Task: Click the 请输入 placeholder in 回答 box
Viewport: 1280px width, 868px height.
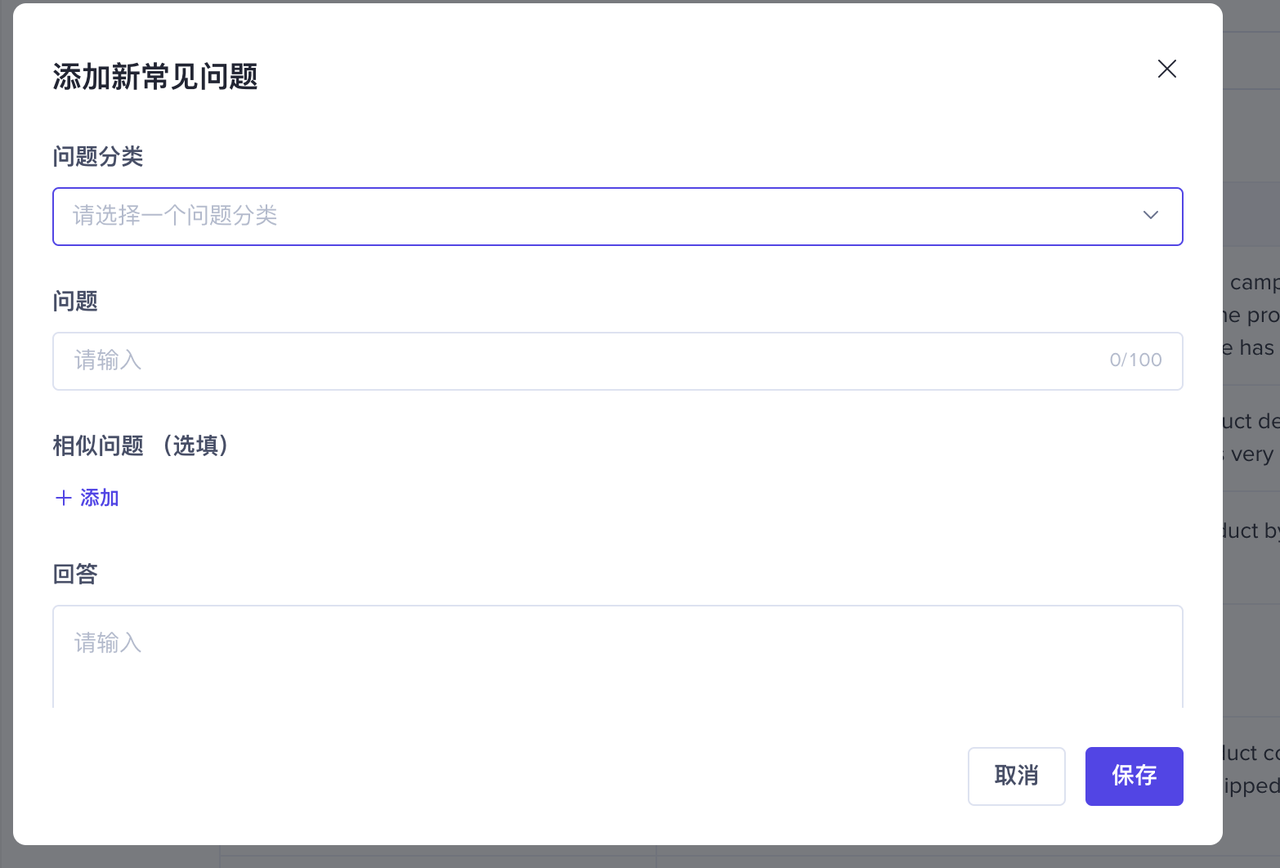Action: (108, 643)
